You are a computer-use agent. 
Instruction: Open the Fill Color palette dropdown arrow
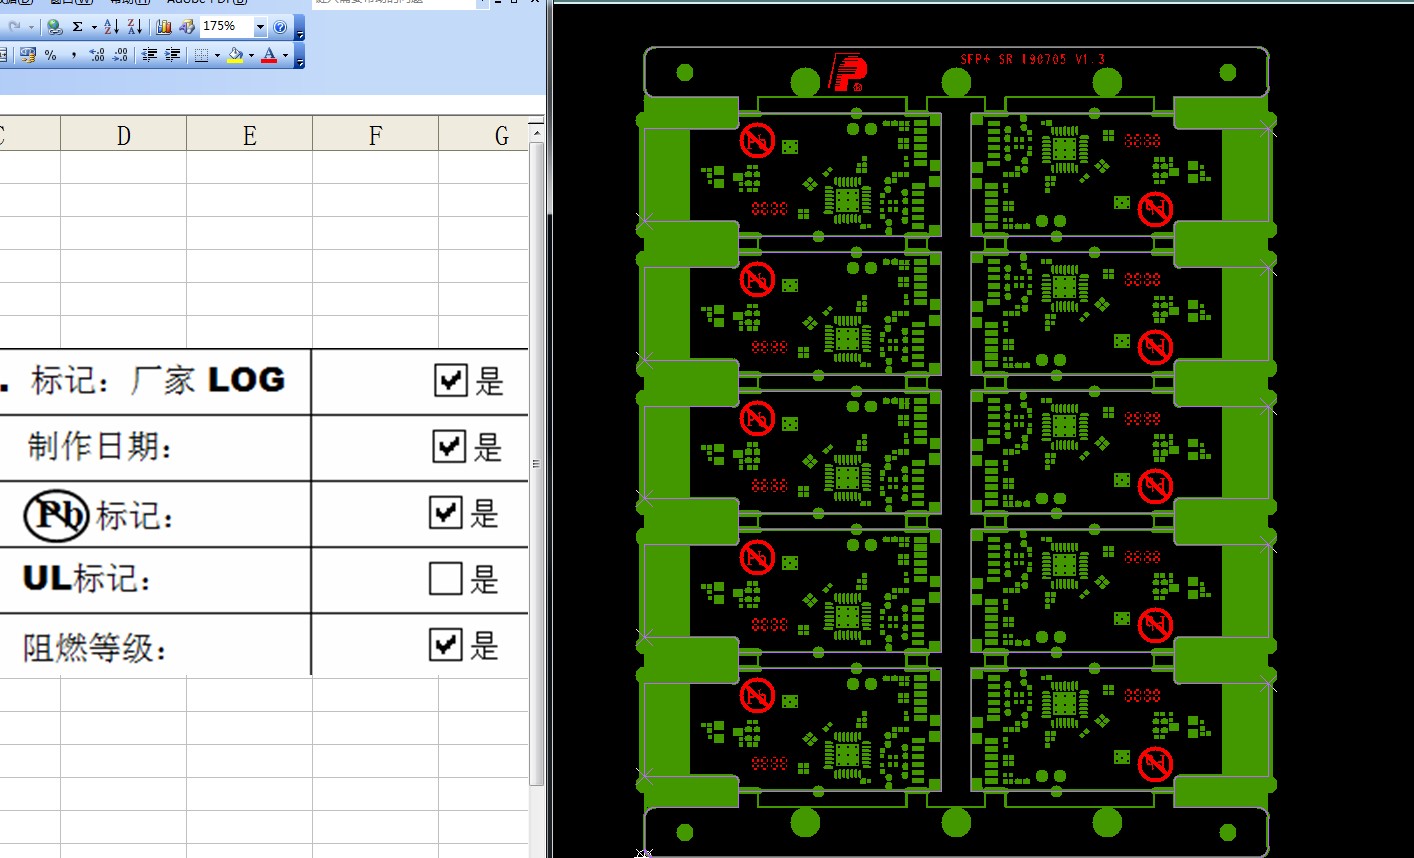[251, 55]
